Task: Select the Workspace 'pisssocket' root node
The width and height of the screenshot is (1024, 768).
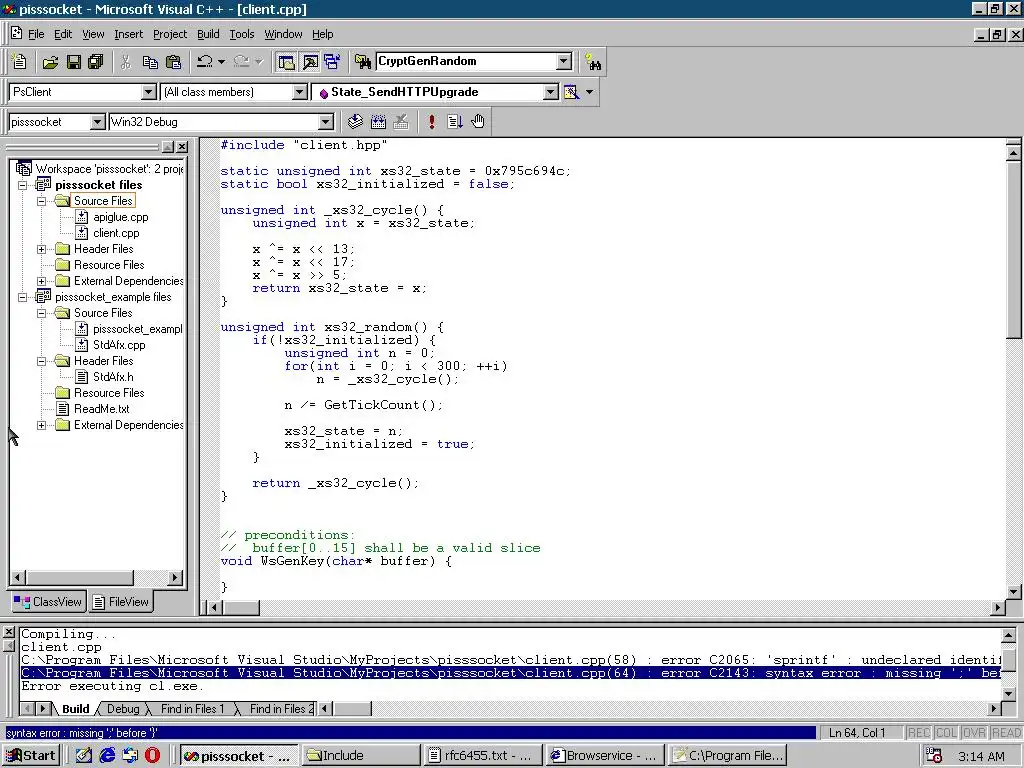Action: point(108,169)
